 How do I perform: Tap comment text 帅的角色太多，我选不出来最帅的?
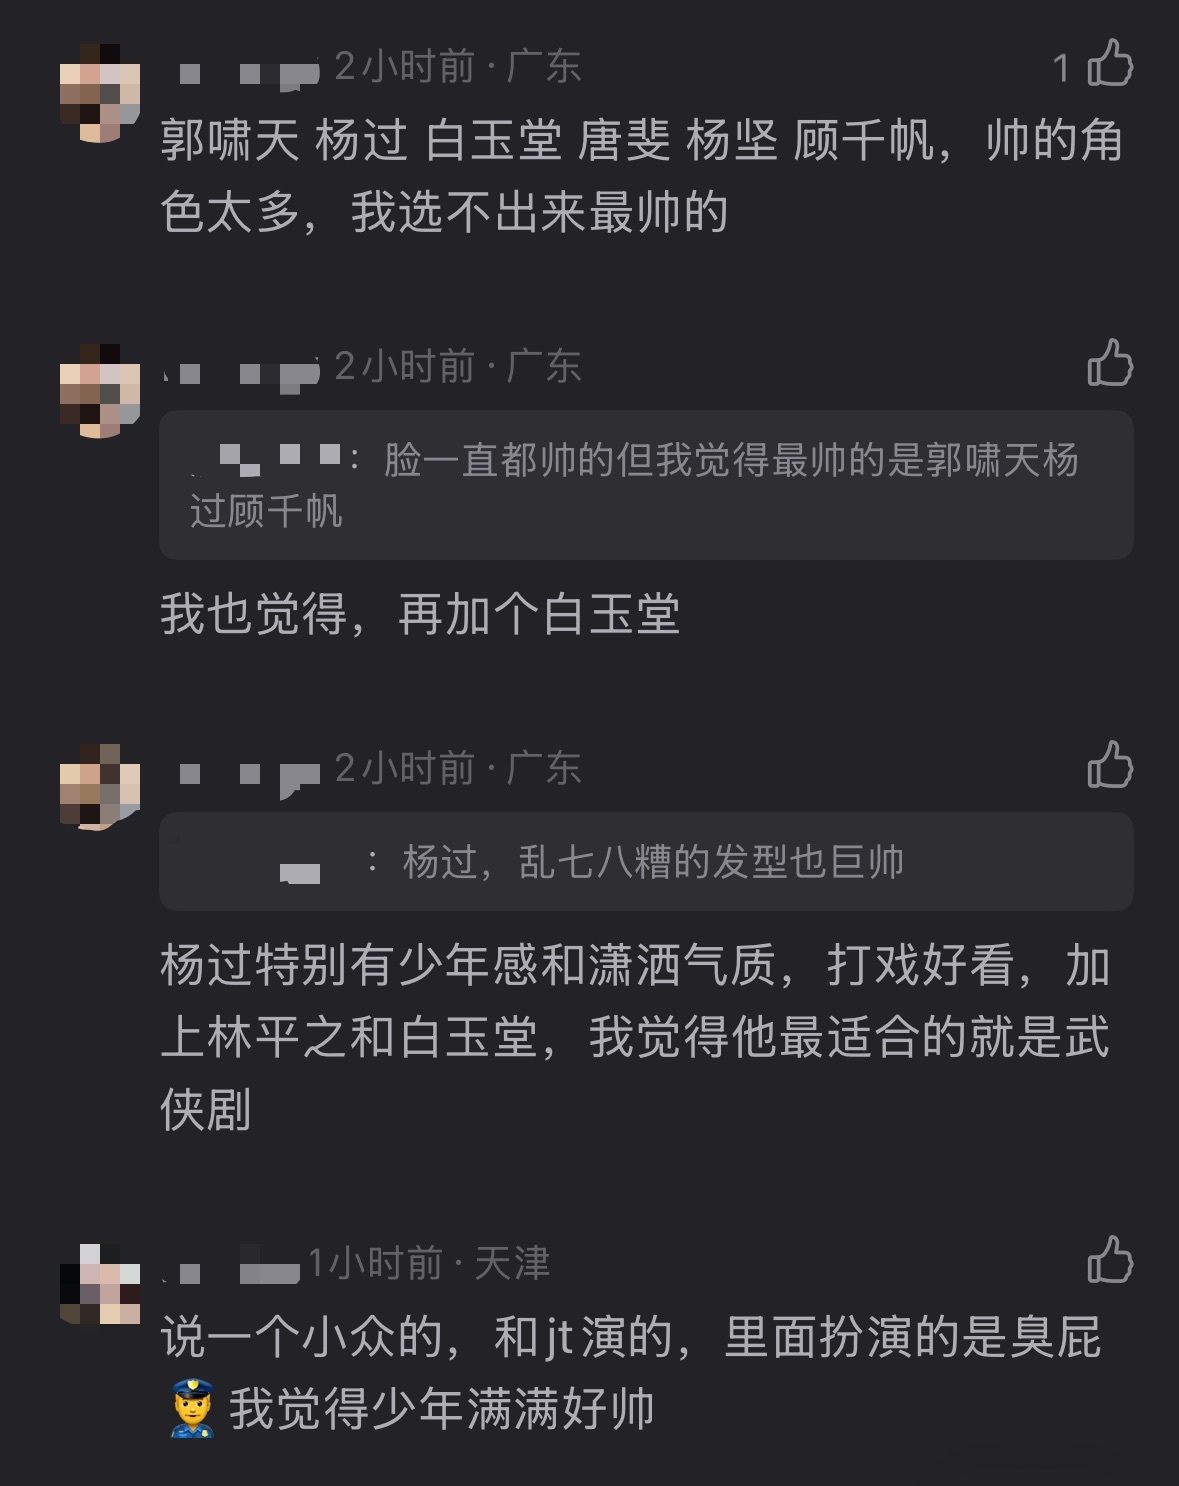641,176
